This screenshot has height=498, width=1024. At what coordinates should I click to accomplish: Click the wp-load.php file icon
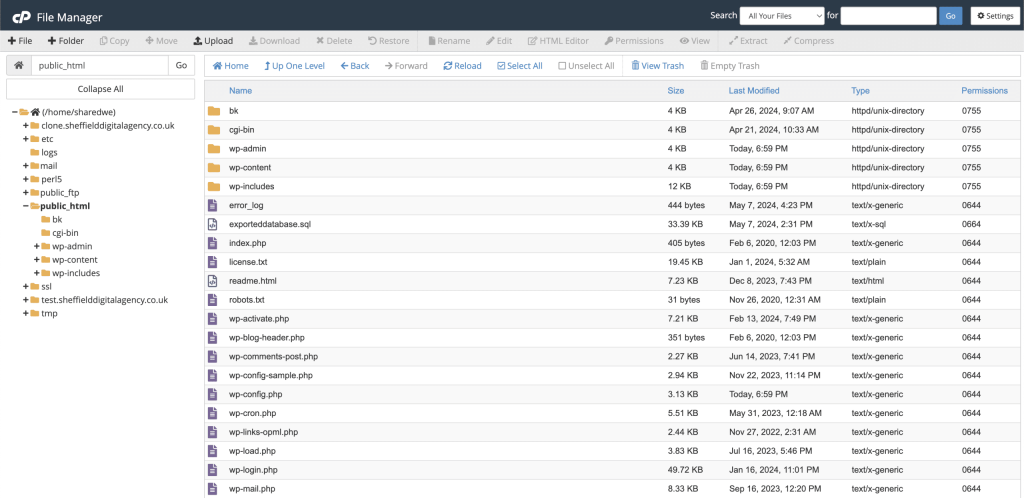coord(212,451)
